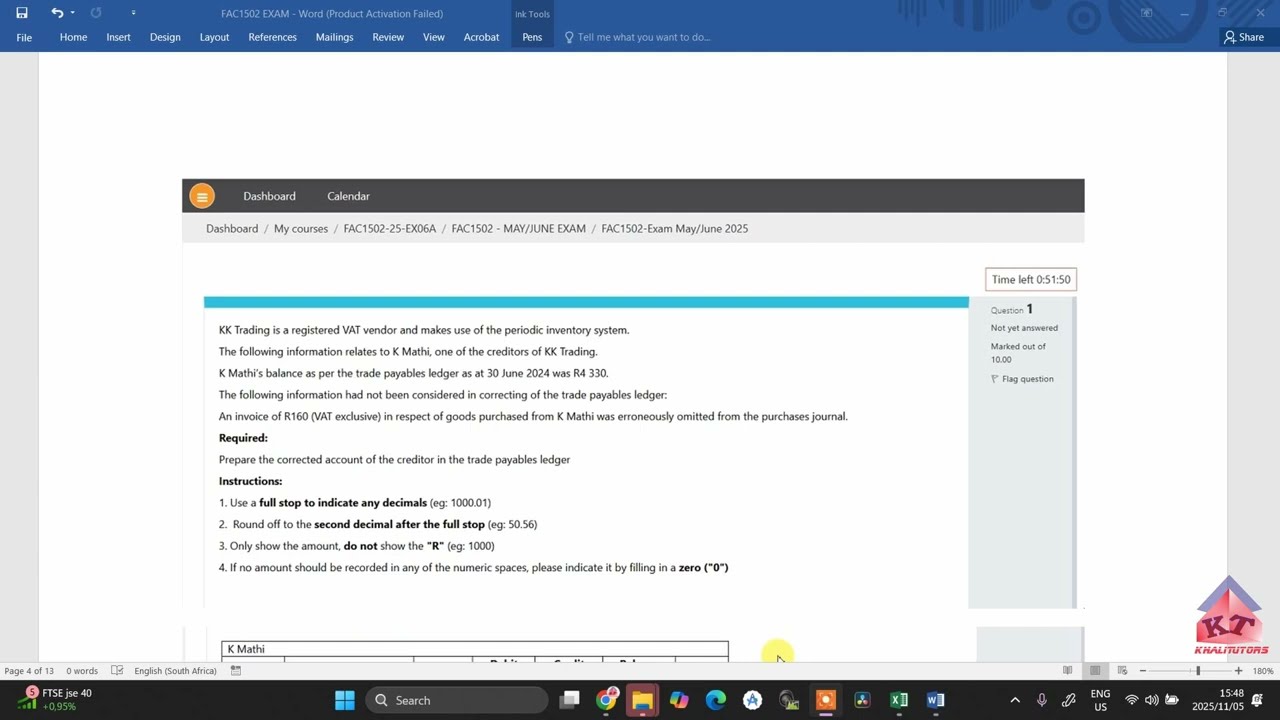The image size is (1280, 720).
Task: Click the Dashboard breadcrumb link
Action: [x=232, y=228]
